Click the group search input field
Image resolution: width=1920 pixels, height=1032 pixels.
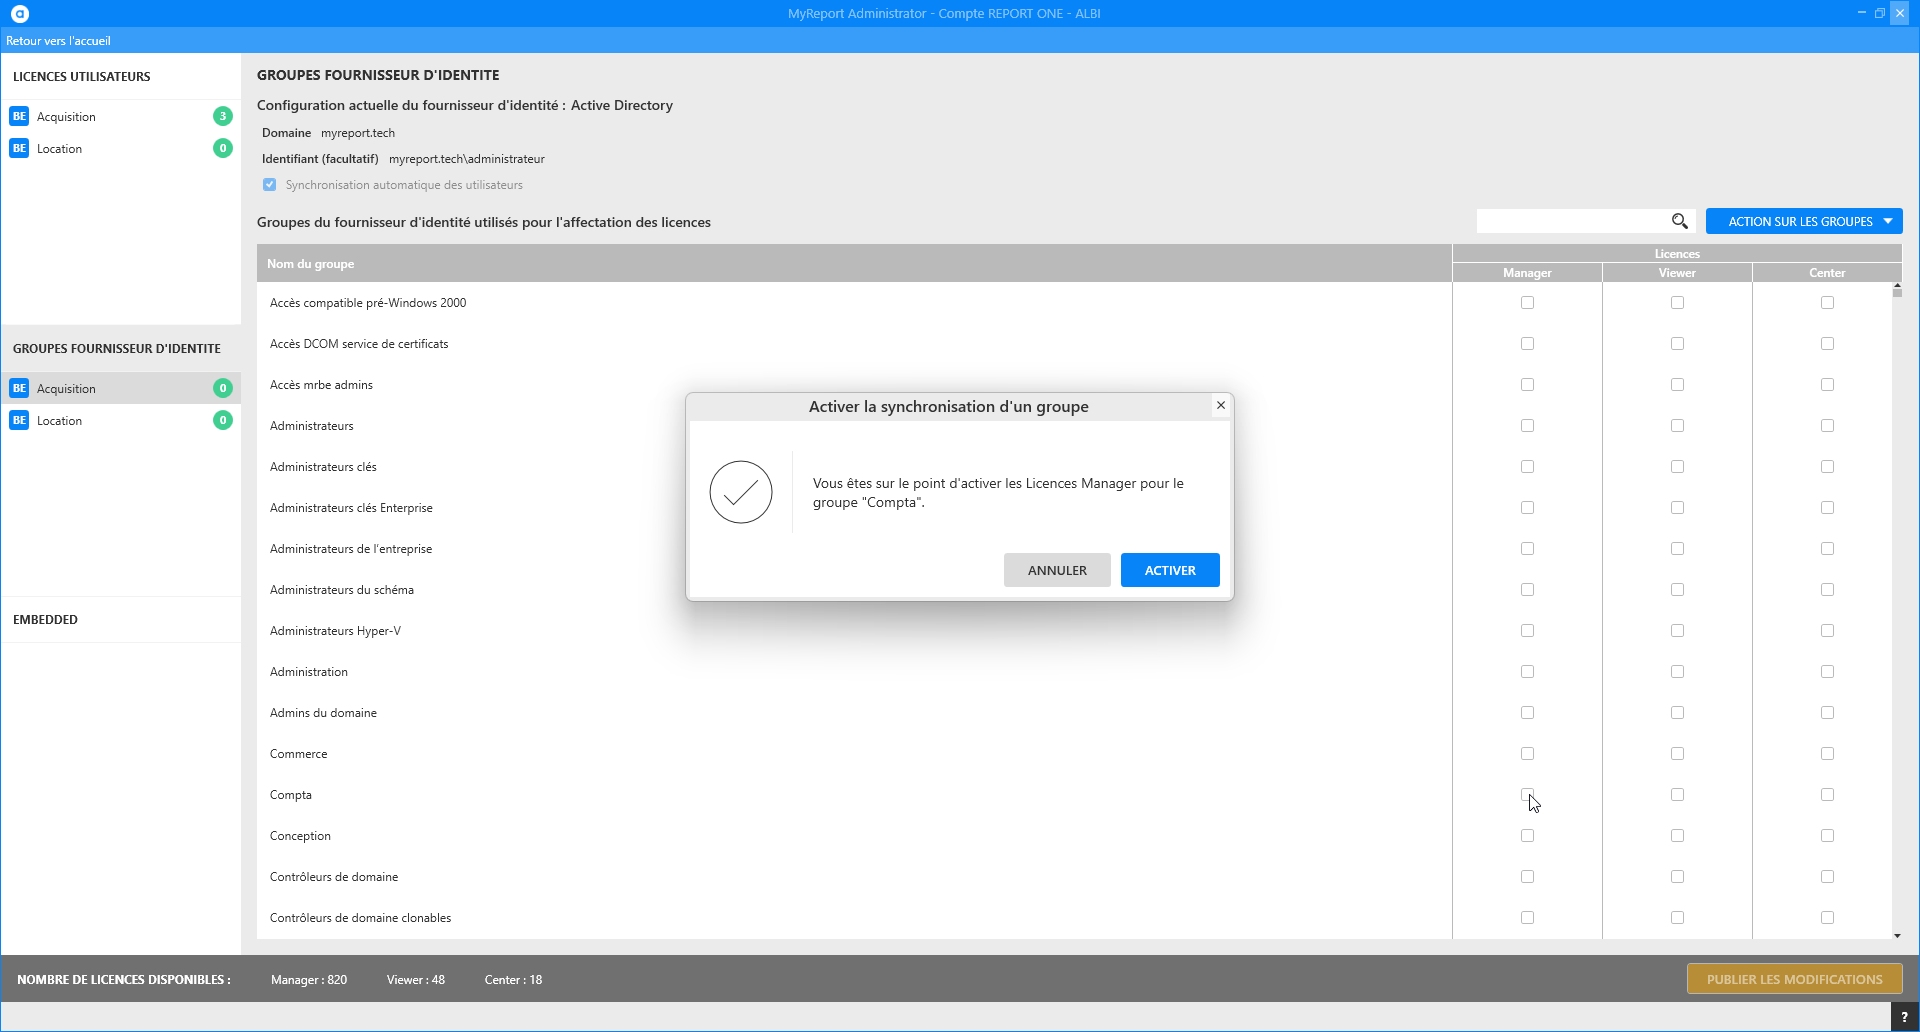pos(1570,221)
